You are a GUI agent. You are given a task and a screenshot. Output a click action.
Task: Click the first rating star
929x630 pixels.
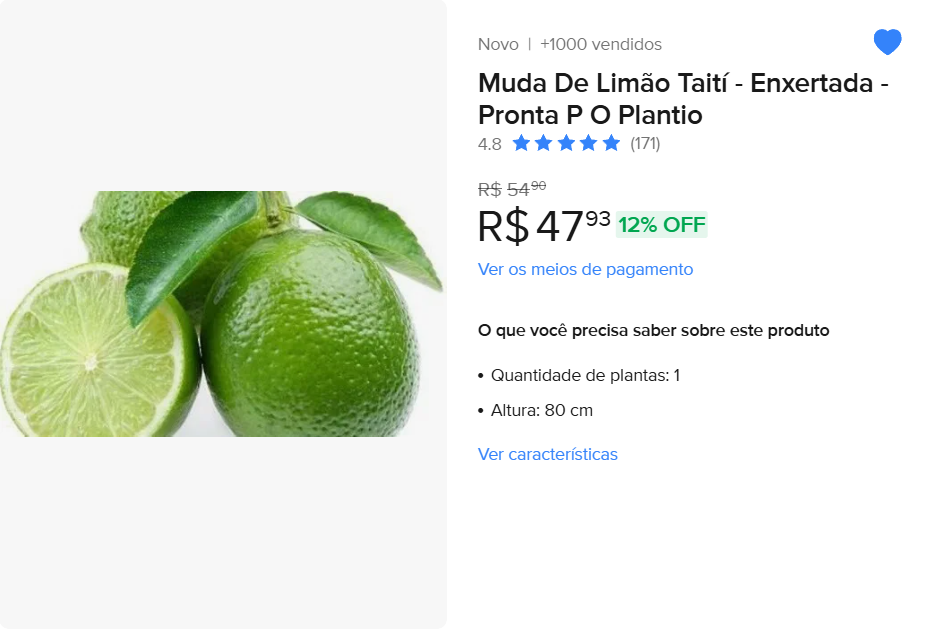[521, 143]
